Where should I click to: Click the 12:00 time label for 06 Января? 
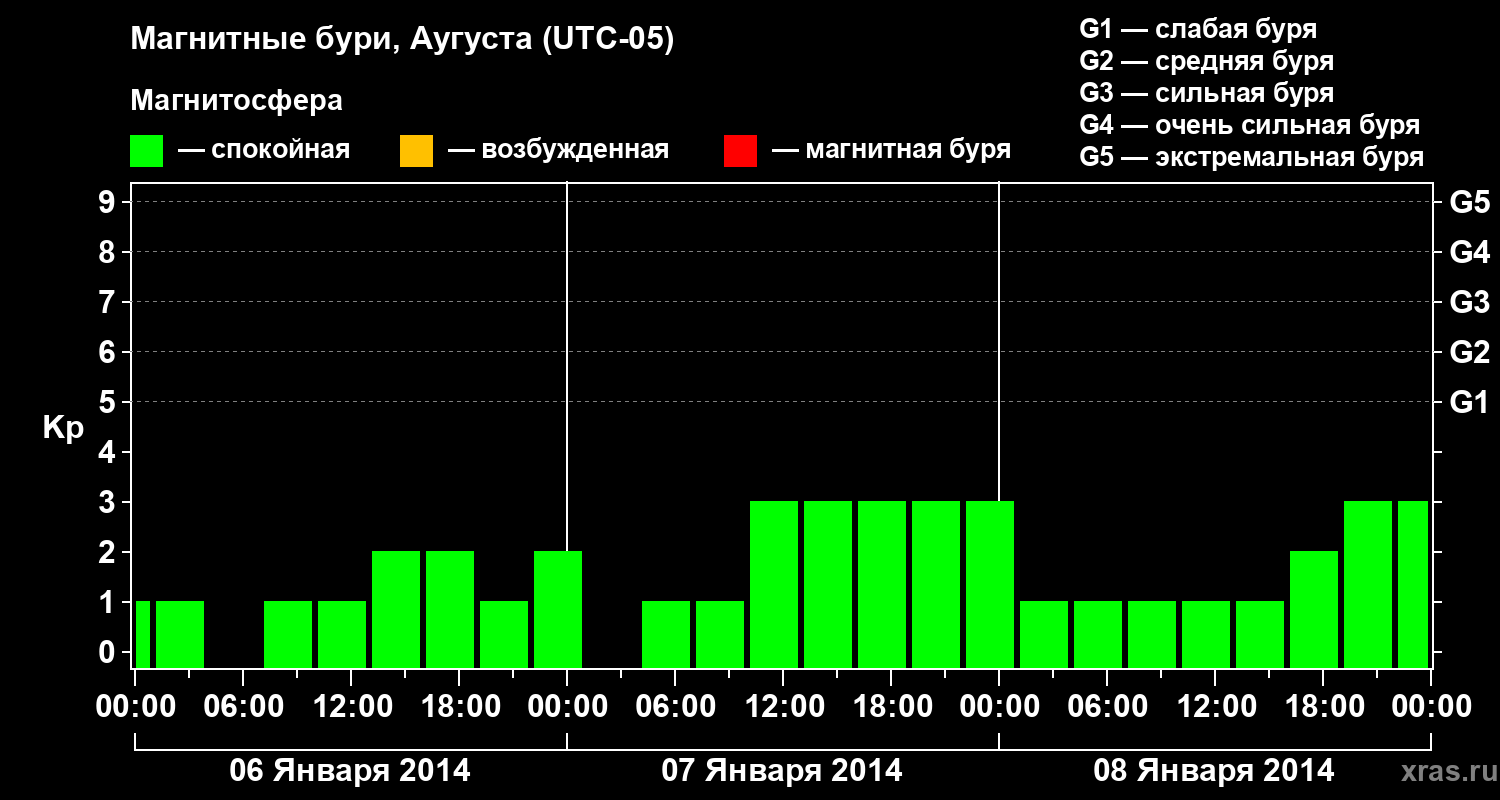pos(351,707)
